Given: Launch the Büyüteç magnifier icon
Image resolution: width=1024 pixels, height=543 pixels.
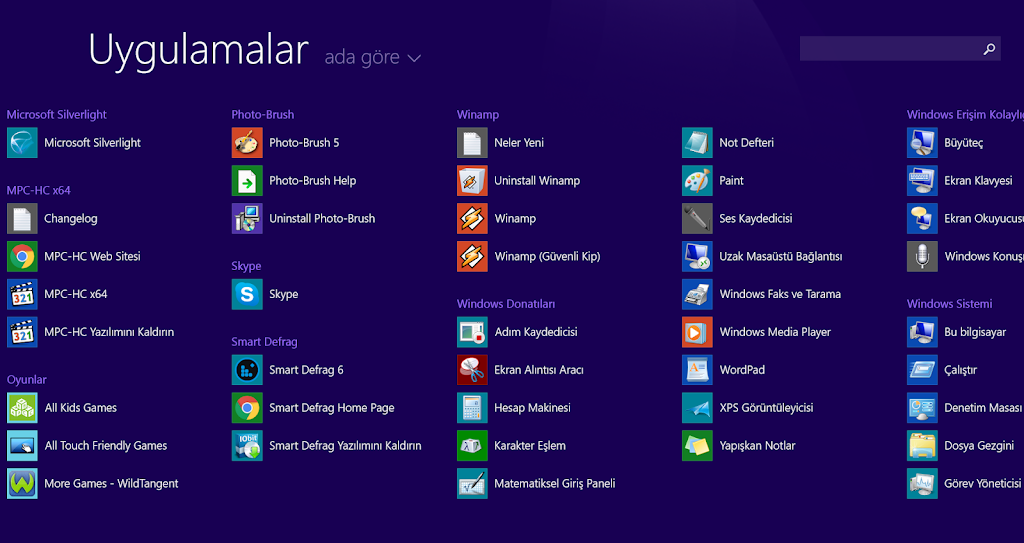Looking at the screenshot, I should coord(922,142).
